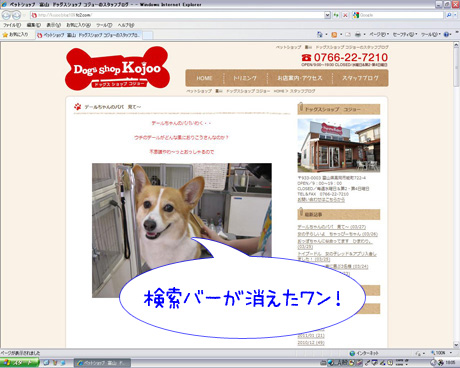The width and height of the screenshot is (460, 368).
Task: Click the Print icon in toolbar
Action: tap(358, 35)
